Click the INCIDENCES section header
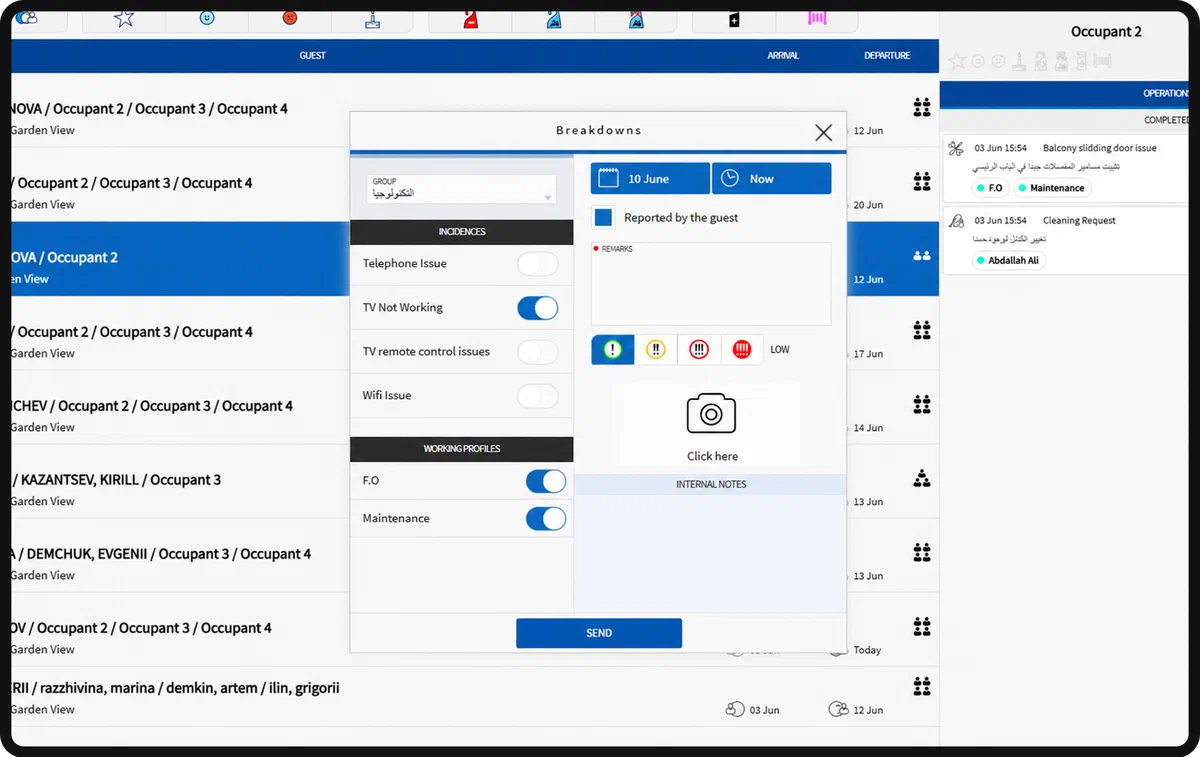This screenshot has width=1200, height=757. coord(461,232)
